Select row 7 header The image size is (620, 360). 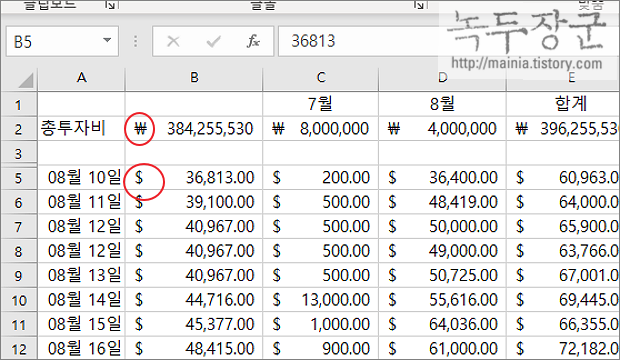pos(19,227)
